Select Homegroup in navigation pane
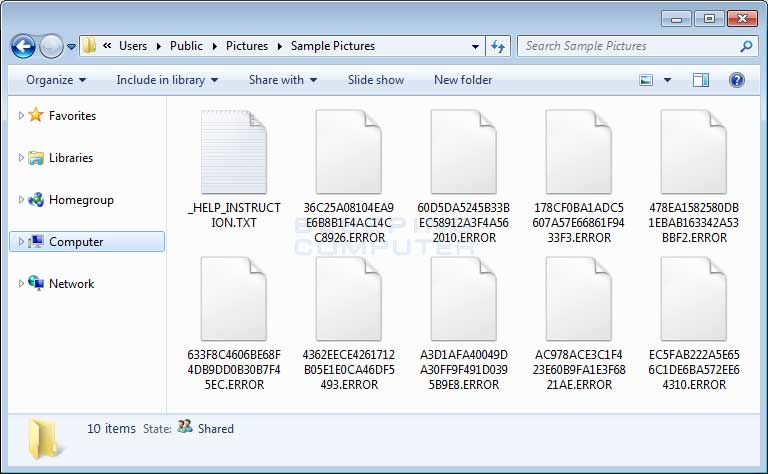The height and width of the screenshot is (474, 768). (81, 200)
